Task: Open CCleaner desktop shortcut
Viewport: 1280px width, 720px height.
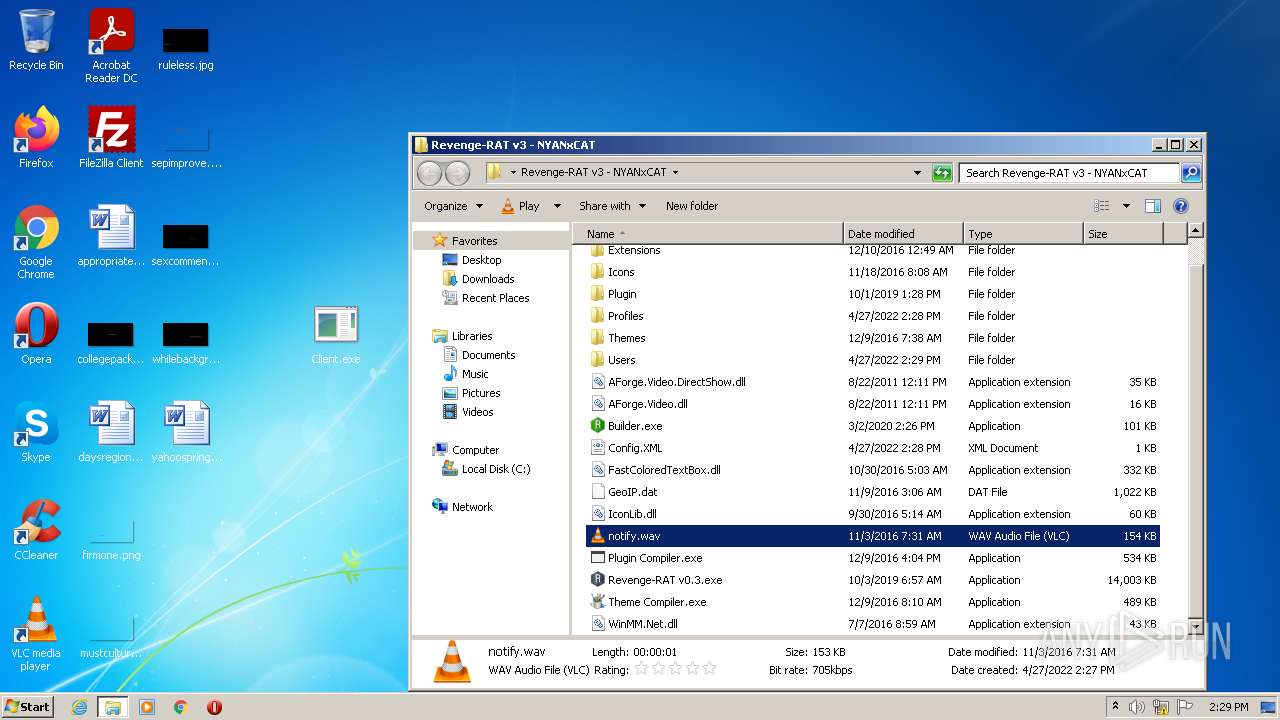Action: point(36,524)
